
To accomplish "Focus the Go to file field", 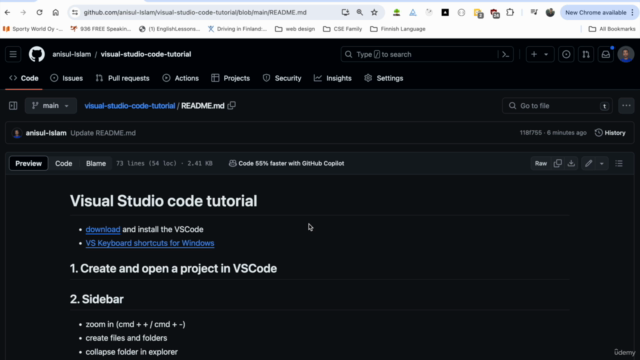I will [557, 106].
